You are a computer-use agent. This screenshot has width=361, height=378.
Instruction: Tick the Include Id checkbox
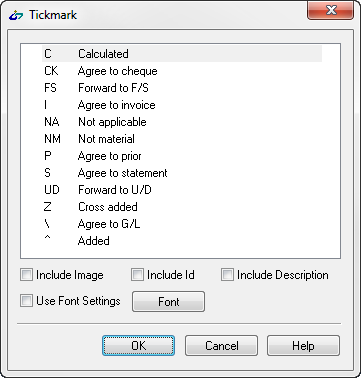pyautogui.click(x=137, y=275)
